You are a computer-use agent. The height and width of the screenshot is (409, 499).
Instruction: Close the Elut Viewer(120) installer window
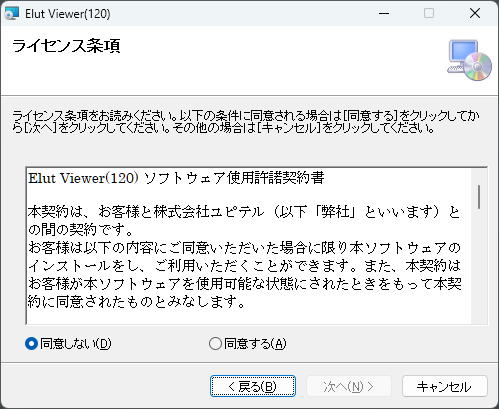click(475, 14)
